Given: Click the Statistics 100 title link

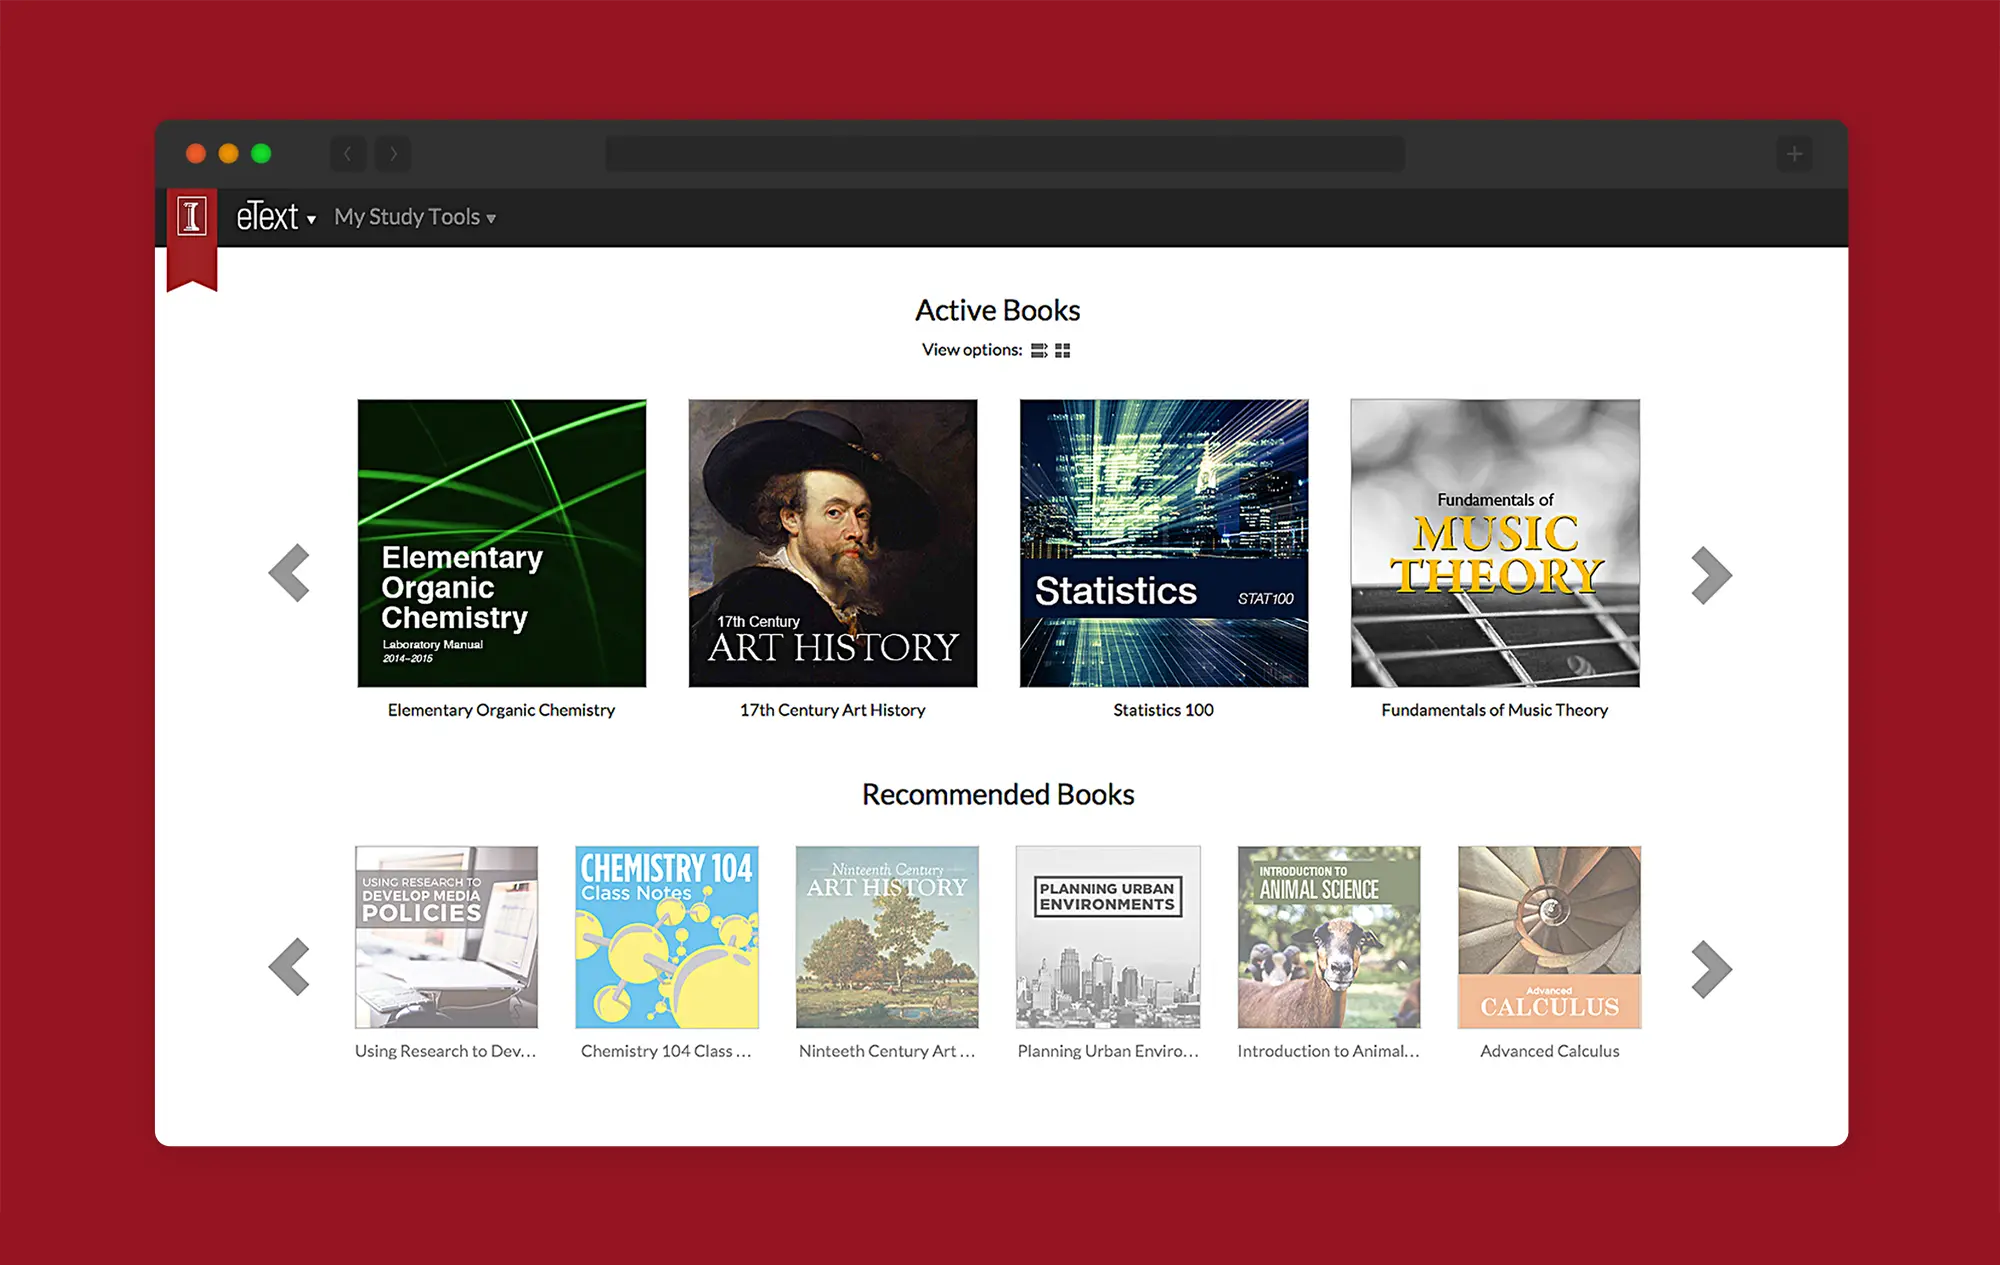Looking at the screenshot, I should pos(1163,710).
